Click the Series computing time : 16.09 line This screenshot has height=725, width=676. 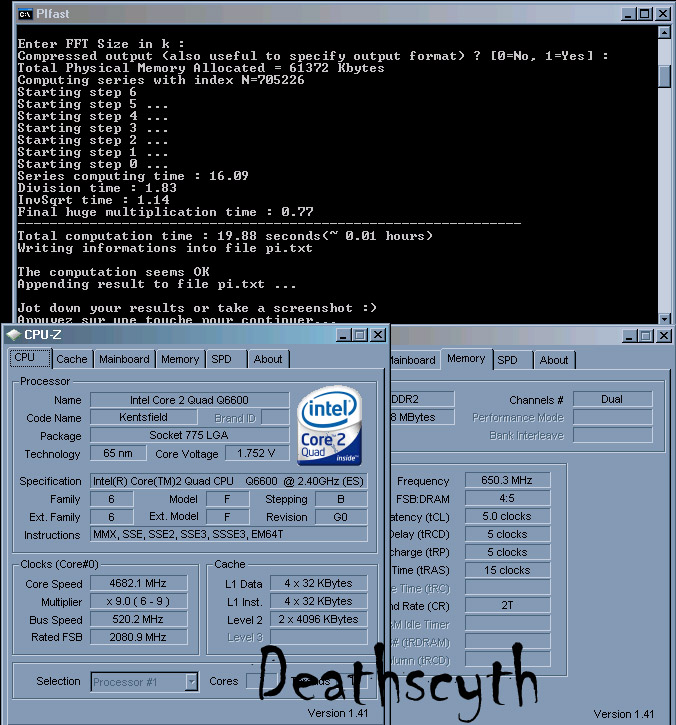point(133,176)
